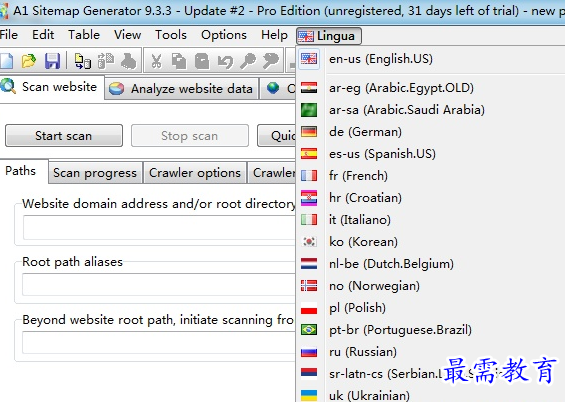Focus the Website domain address input field
This screenshot has width=565, height=402.
point(159,228)
